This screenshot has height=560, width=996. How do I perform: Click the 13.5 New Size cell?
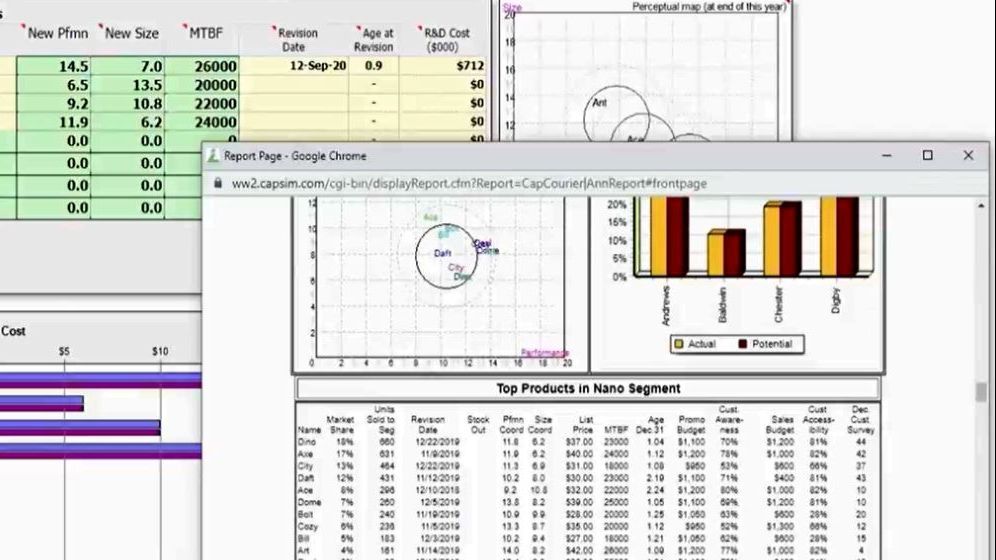pos(128,85)
